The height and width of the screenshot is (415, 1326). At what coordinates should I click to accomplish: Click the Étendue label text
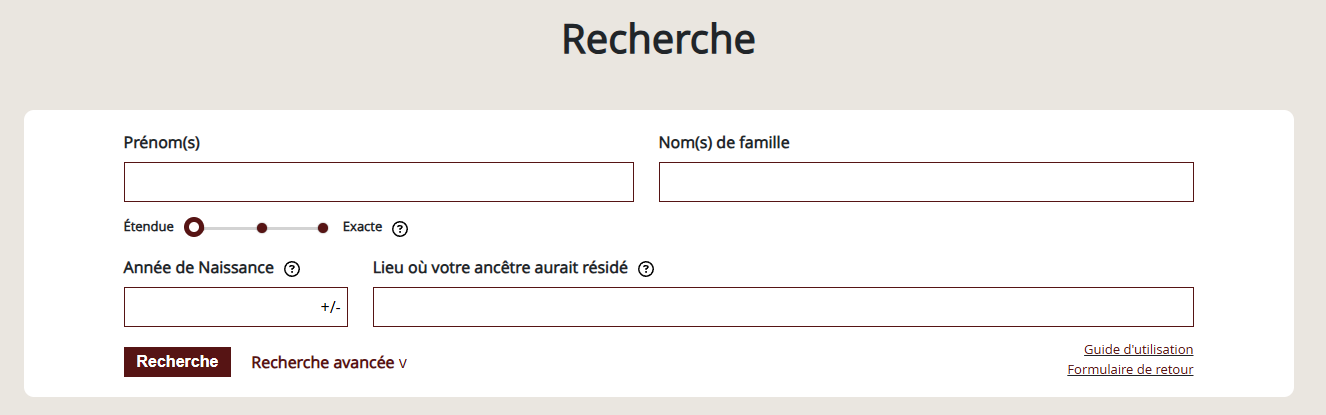pyautogui.click(x=149, y=227)
